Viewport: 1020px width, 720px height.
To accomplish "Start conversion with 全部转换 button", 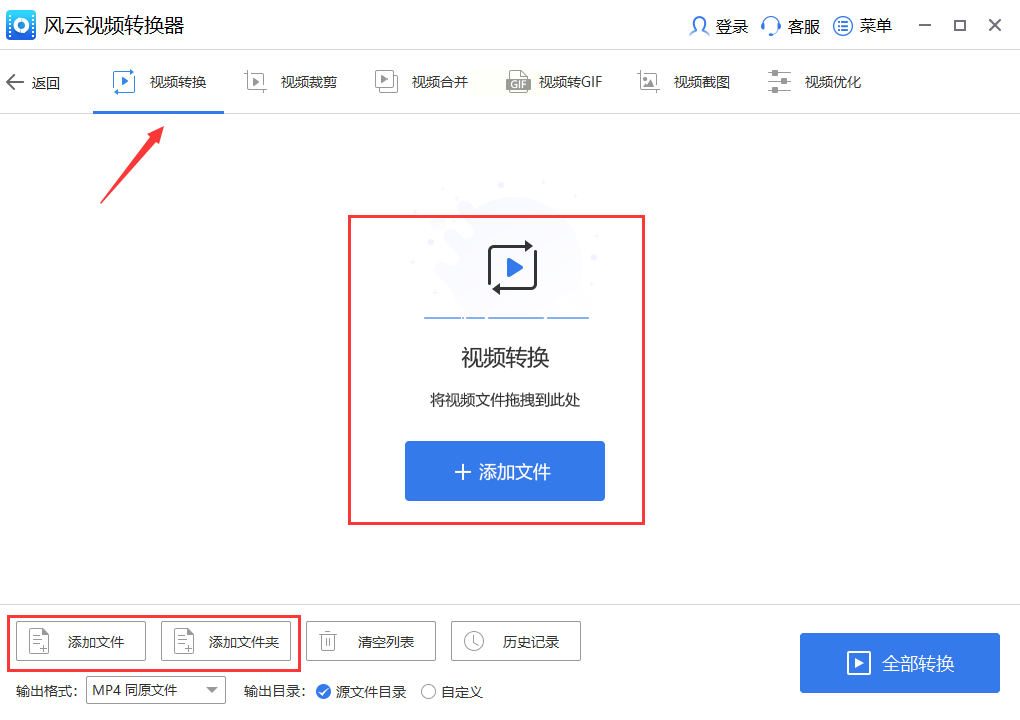I will pyautogui.click(x=900, y=663).
